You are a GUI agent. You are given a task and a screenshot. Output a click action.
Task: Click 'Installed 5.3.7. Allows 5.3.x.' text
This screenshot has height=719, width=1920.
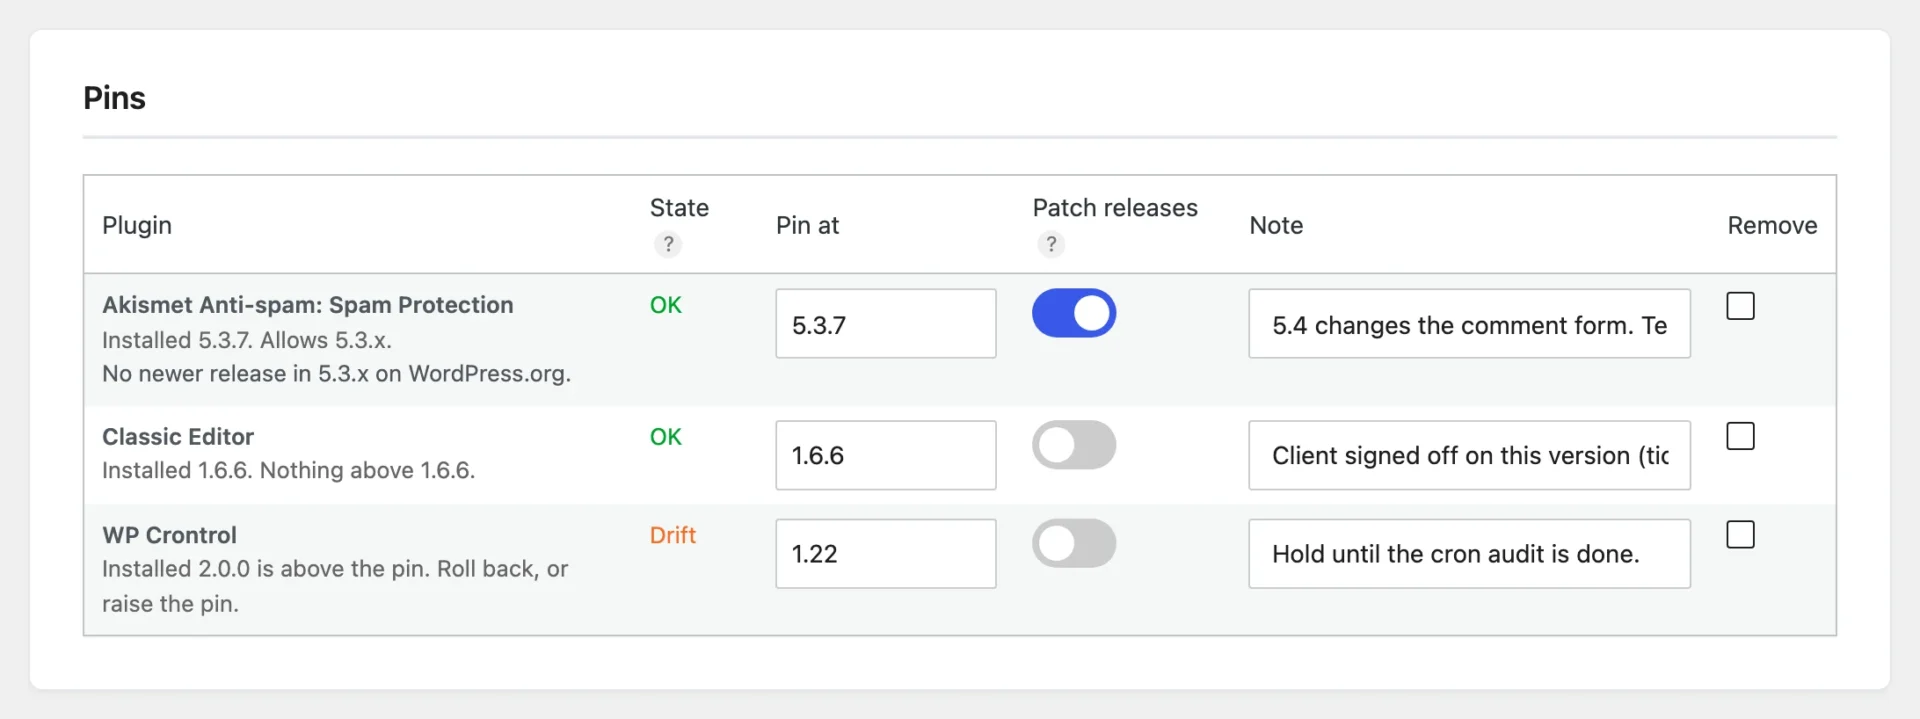247,340
